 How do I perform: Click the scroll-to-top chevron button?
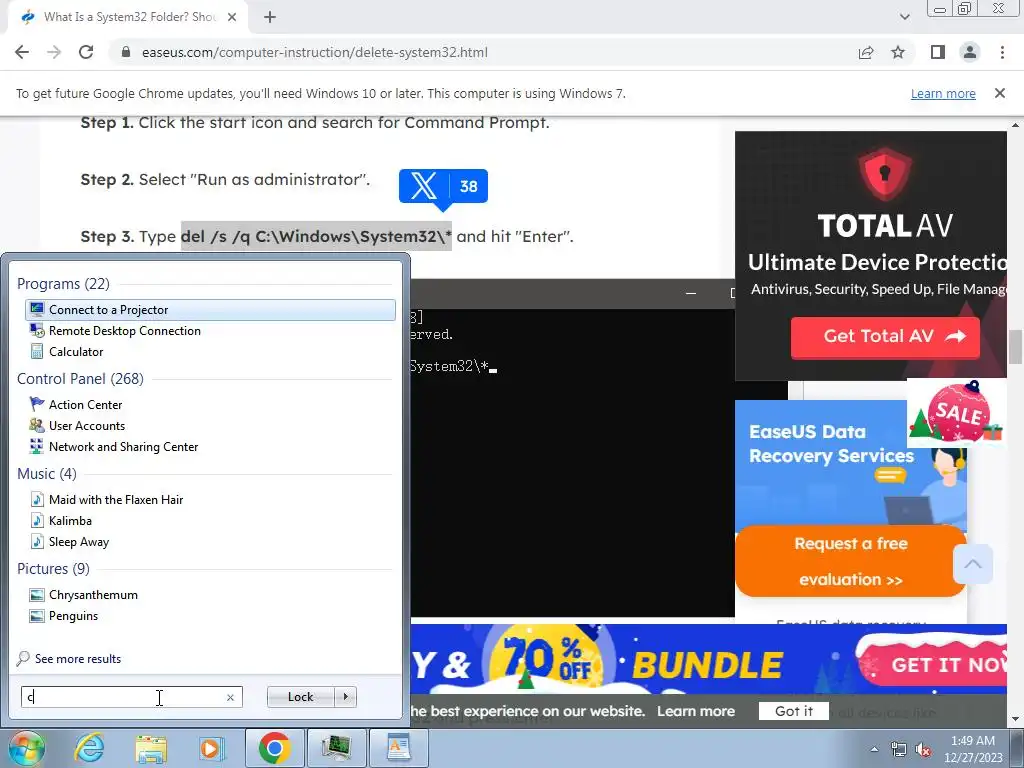(x=972, y=564)
